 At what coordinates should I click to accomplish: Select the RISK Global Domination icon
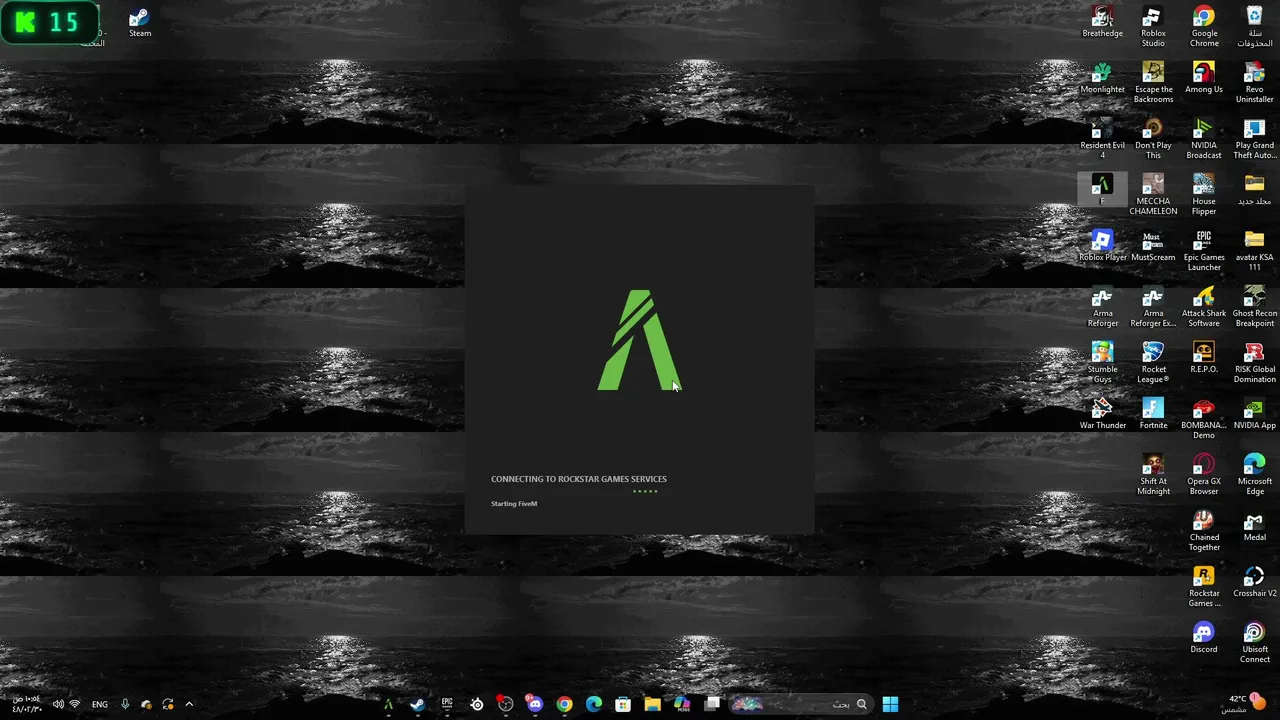1254,363
